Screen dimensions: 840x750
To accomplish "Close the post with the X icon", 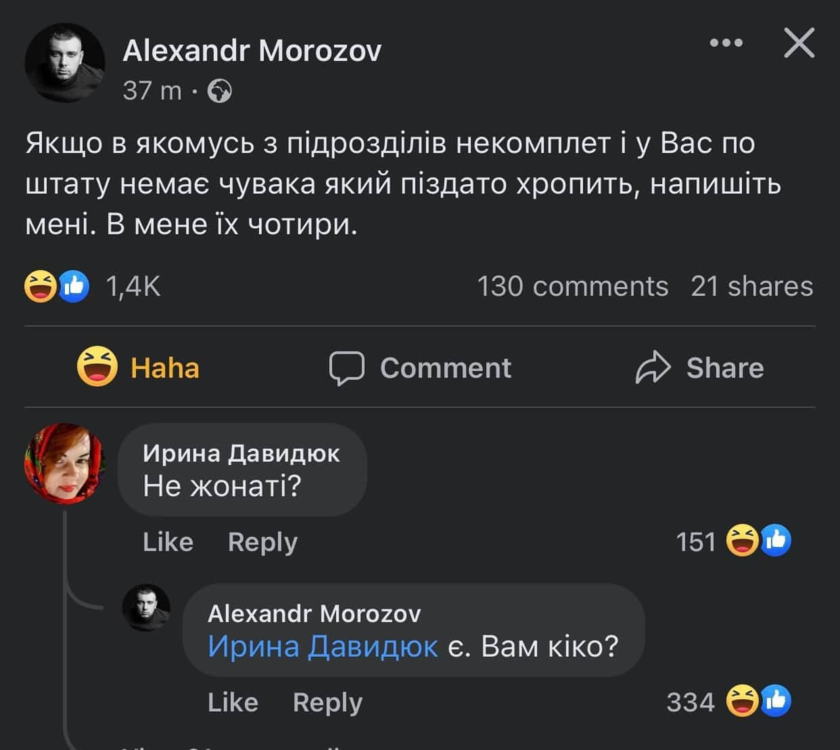I will pos(798,43).
